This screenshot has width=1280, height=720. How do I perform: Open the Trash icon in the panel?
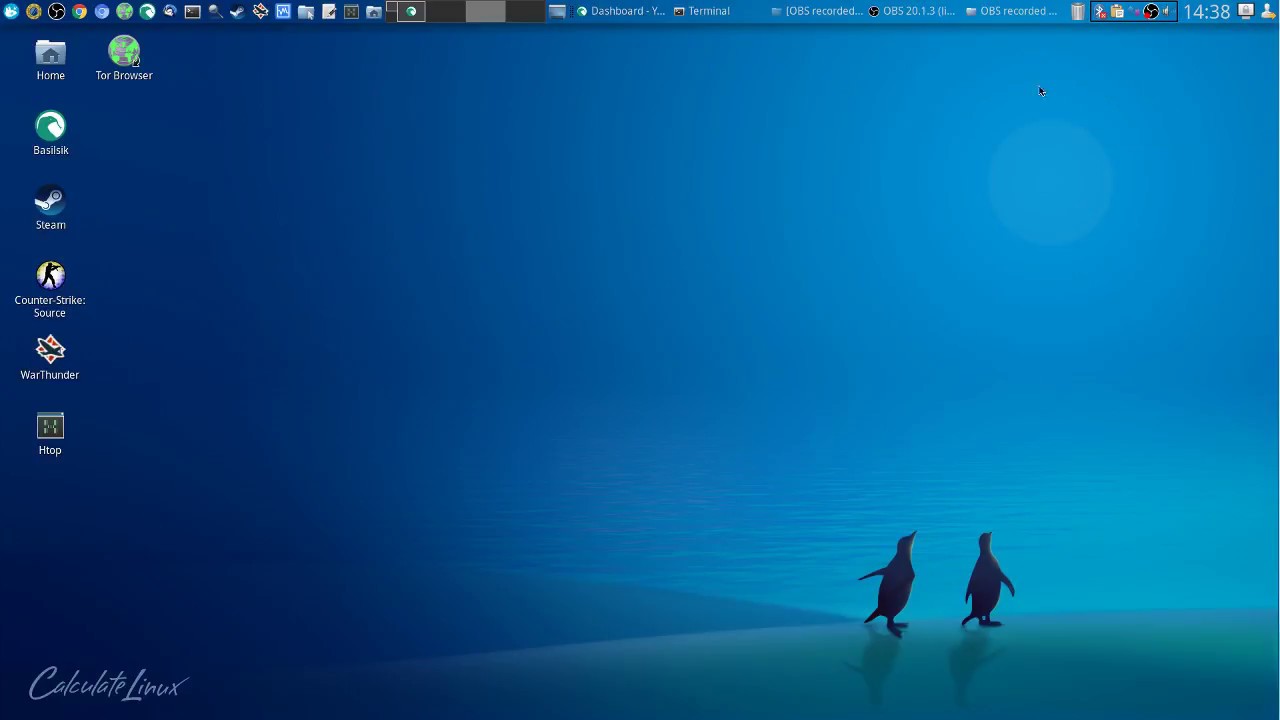coord(1077,11)
